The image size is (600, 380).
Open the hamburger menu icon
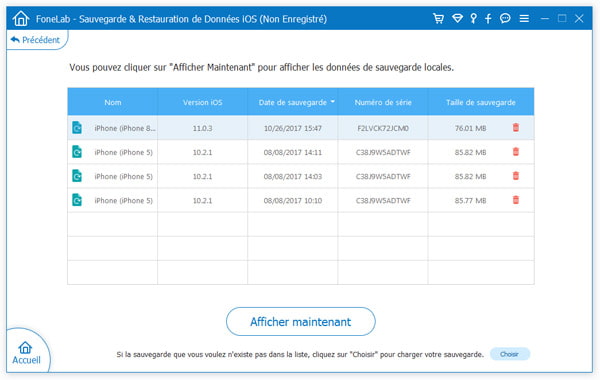pyautogui.click(x=524, y=18)
